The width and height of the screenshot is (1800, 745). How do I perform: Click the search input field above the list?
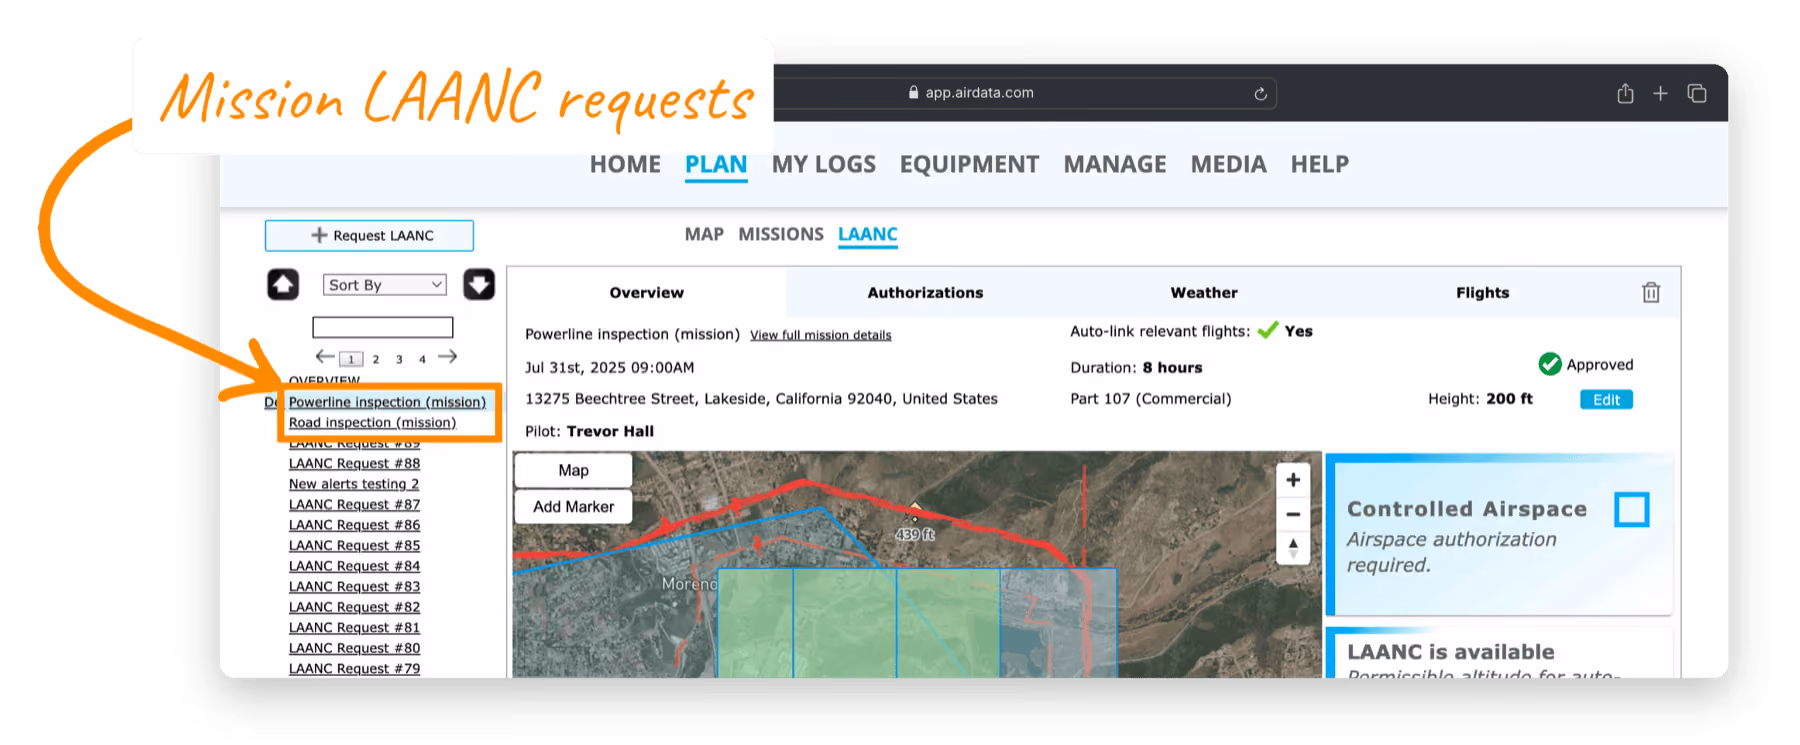(x=383, y=327)
